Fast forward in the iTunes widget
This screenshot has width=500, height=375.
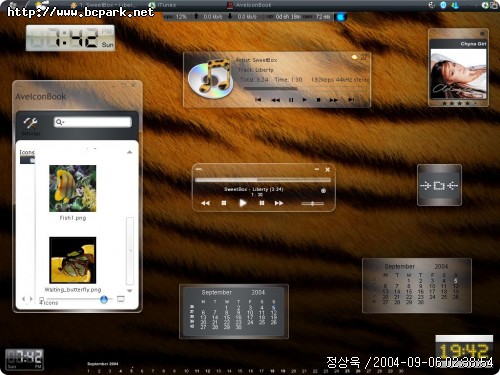pyautogui.click(x=333, y=100)
